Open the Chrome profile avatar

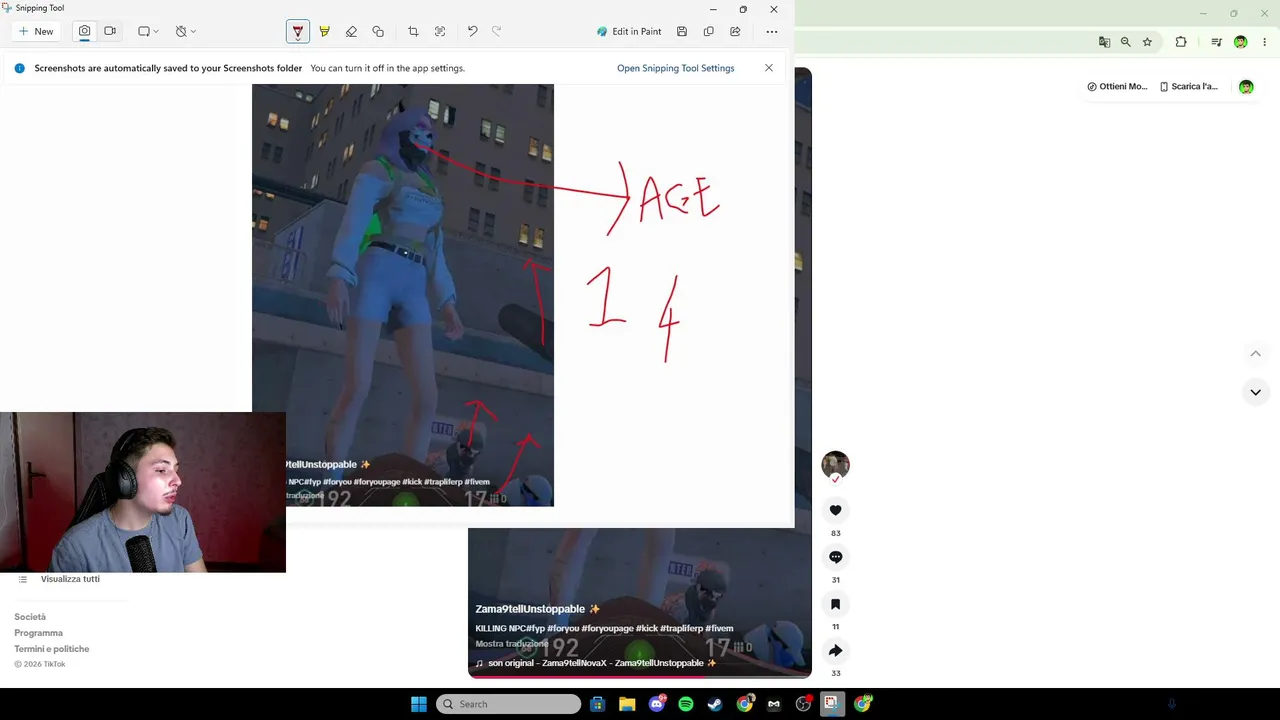[1241, 42]
